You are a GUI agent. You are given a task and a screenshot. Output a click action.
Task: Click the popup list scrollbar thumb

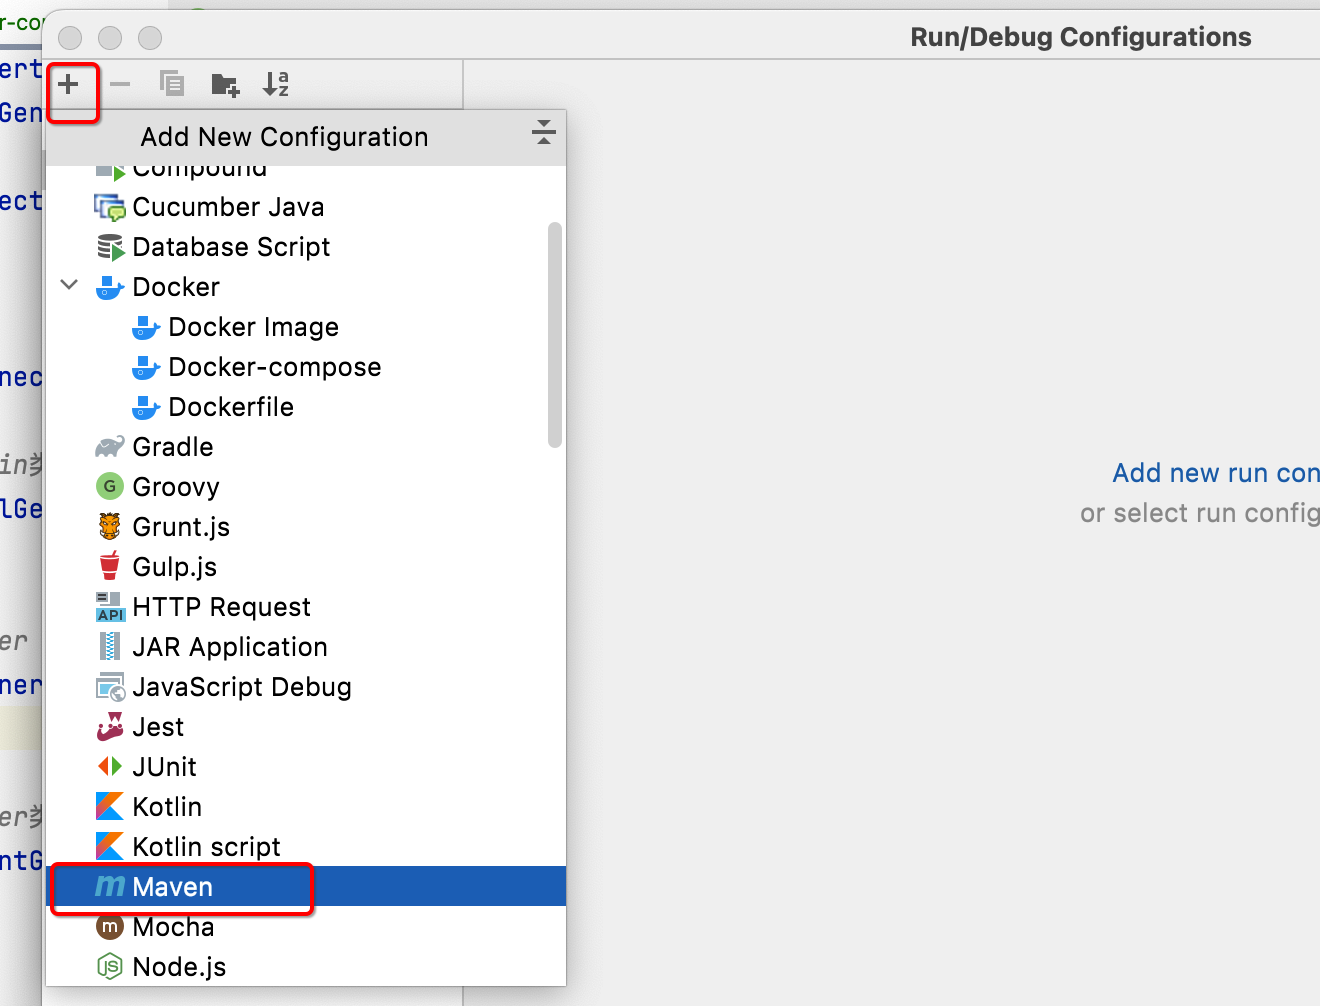pos(555,335)
